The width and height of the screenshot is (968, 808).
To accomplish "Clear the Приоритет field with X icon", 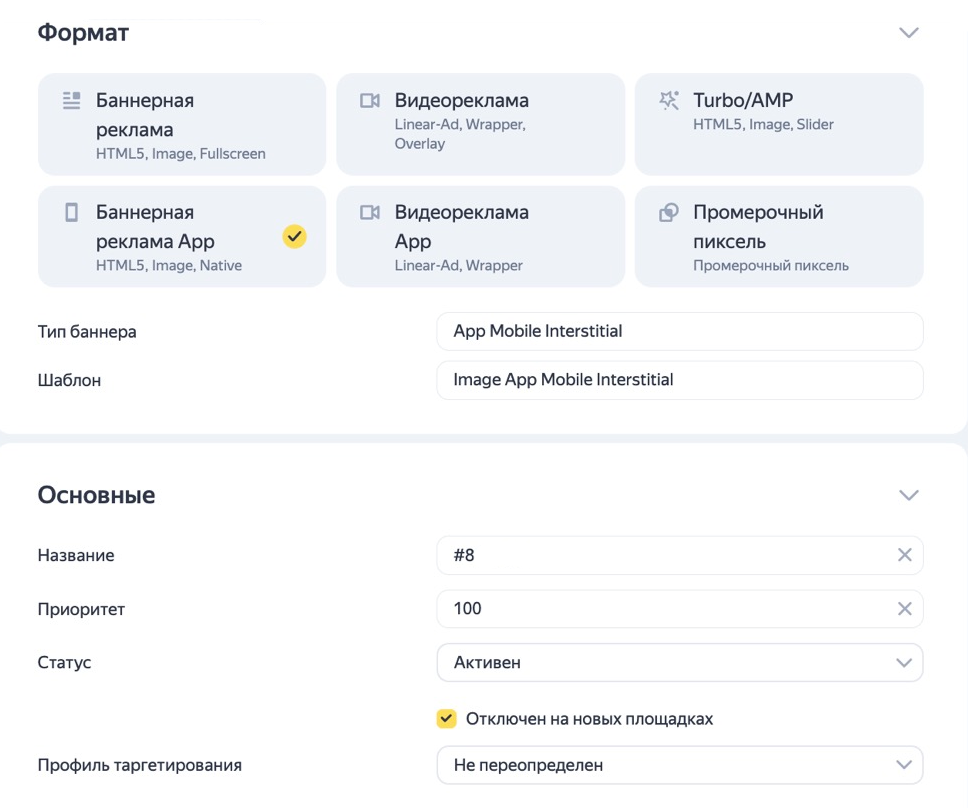I will click(904, 609).
